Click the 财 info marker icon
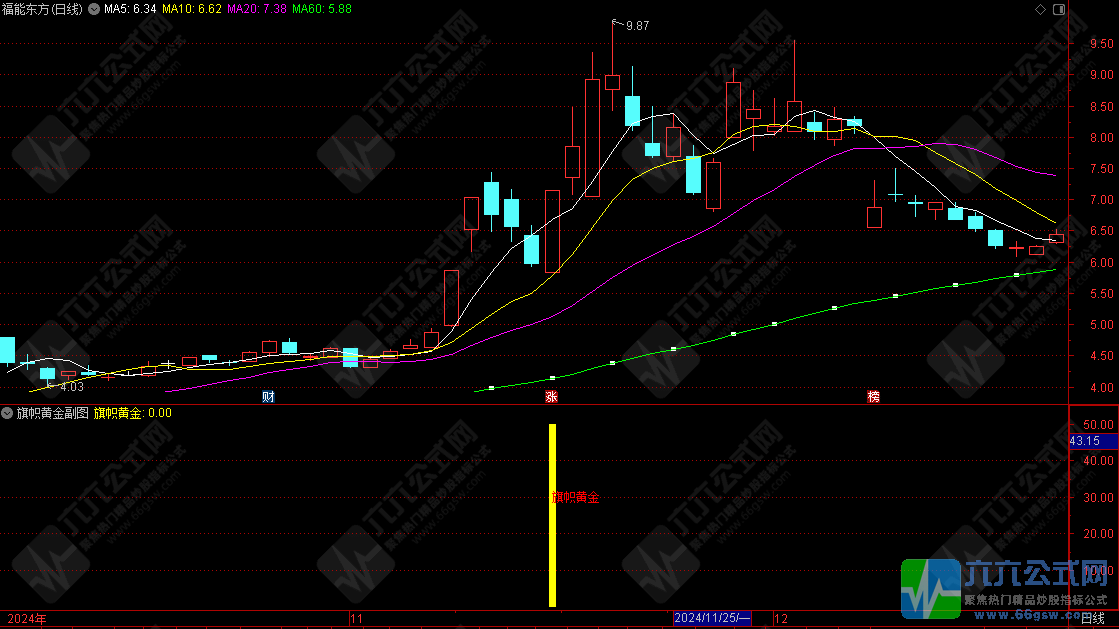1119x629 pixels. pyautogui.click(x=268, y=397)
